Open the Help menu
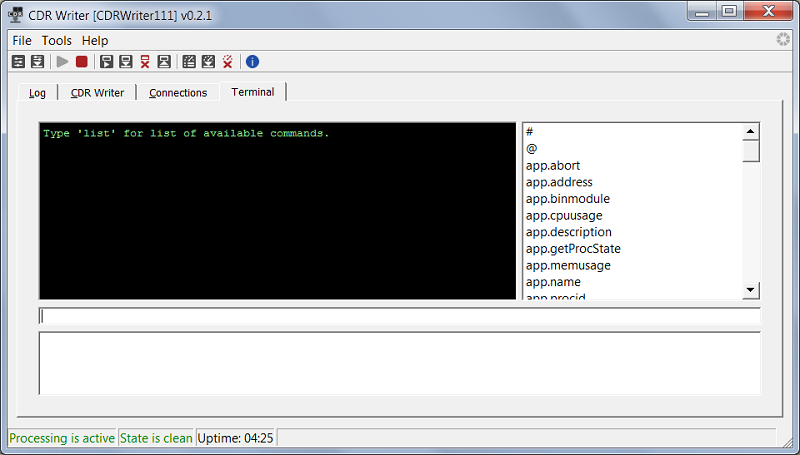 (x=95, y=40)
